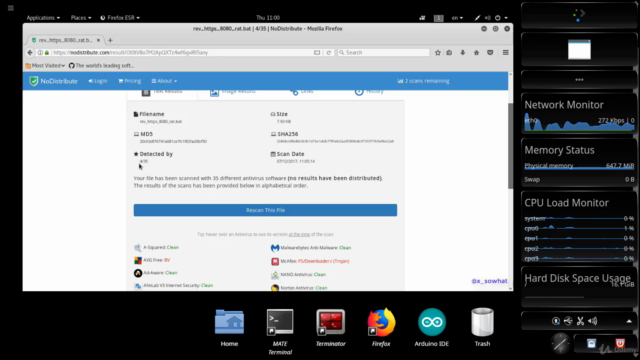Click the Pocket icon in toolbar
The height and width of the screenshot is (360, 640).
click(x=490, y=52)
